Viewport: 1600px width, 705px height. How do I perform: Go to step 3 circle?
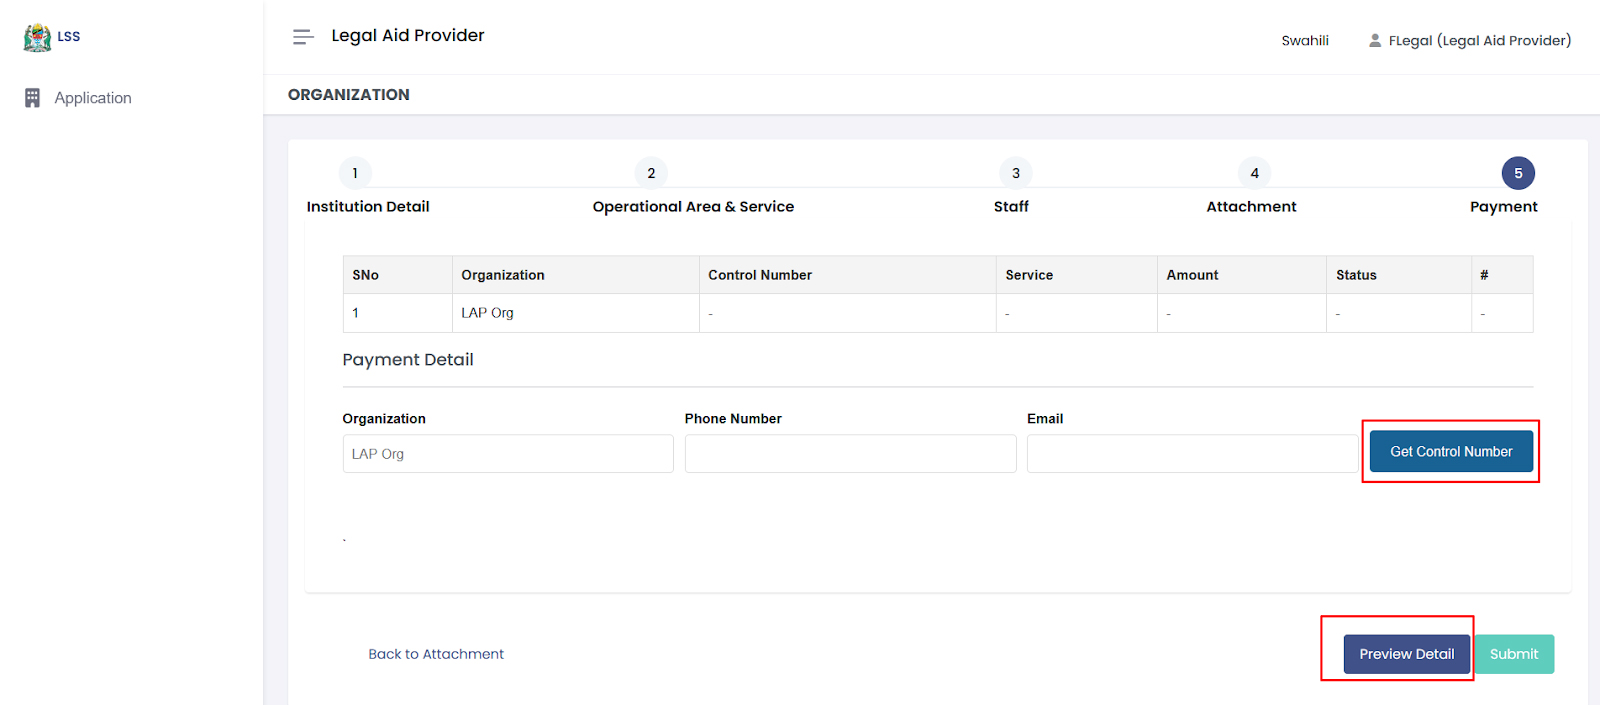click(1016, 173)
